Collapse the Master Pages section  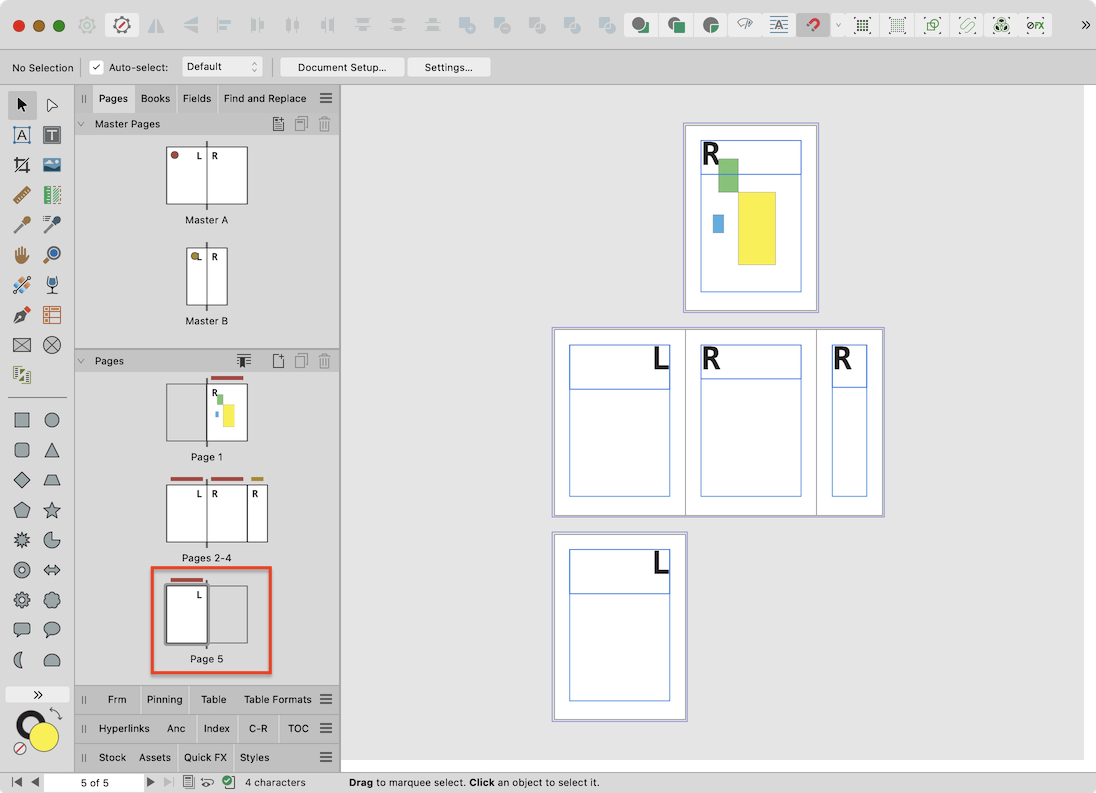click(81, 123)
